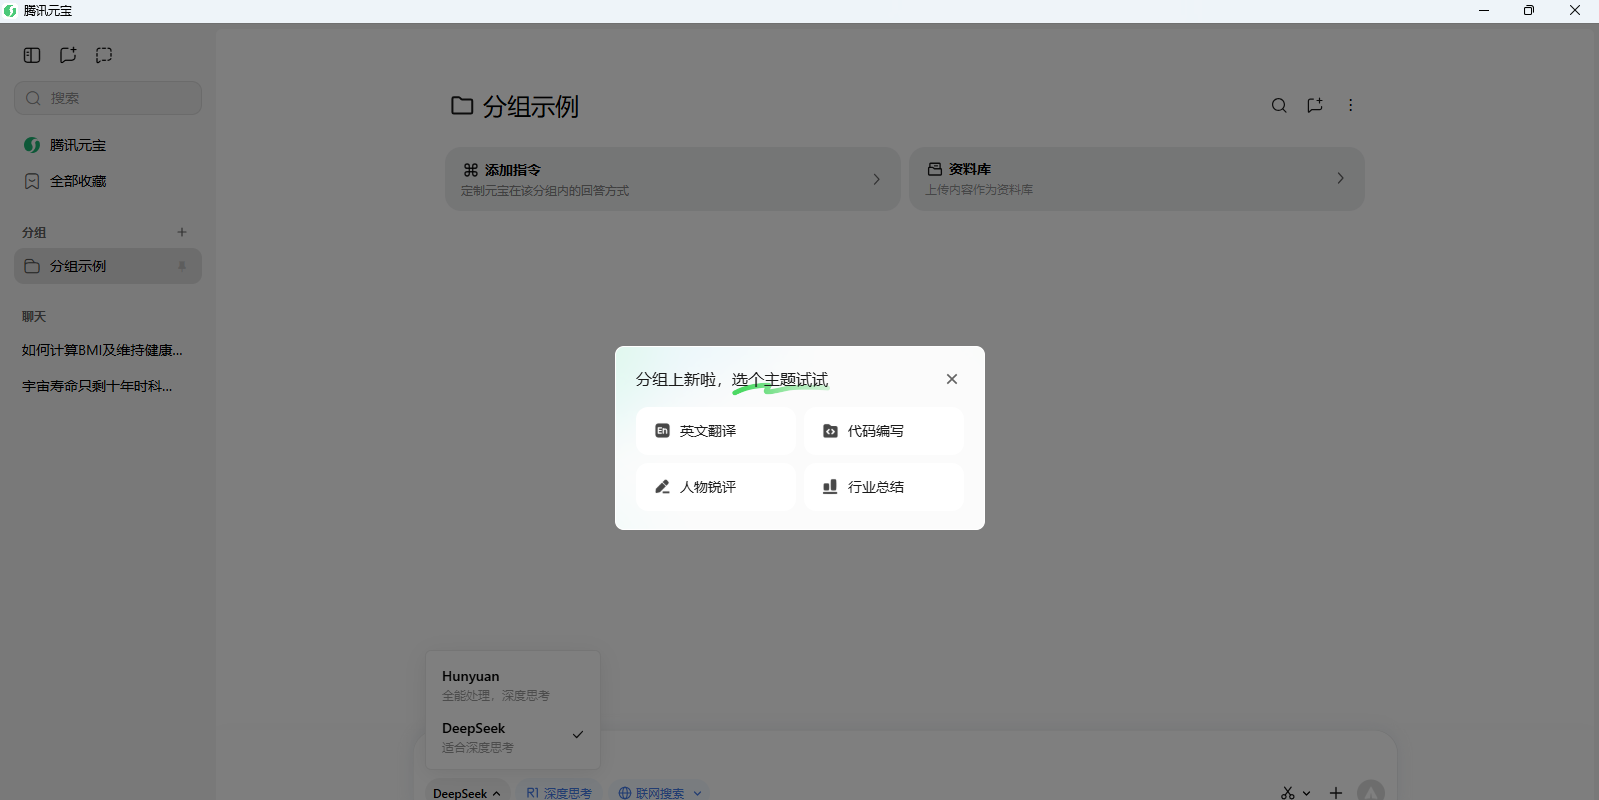1599x800 pixels.
Task: Unpin the 分组示例 group with the pin icon
Action: pyautogui.click(x=182, y=266)
